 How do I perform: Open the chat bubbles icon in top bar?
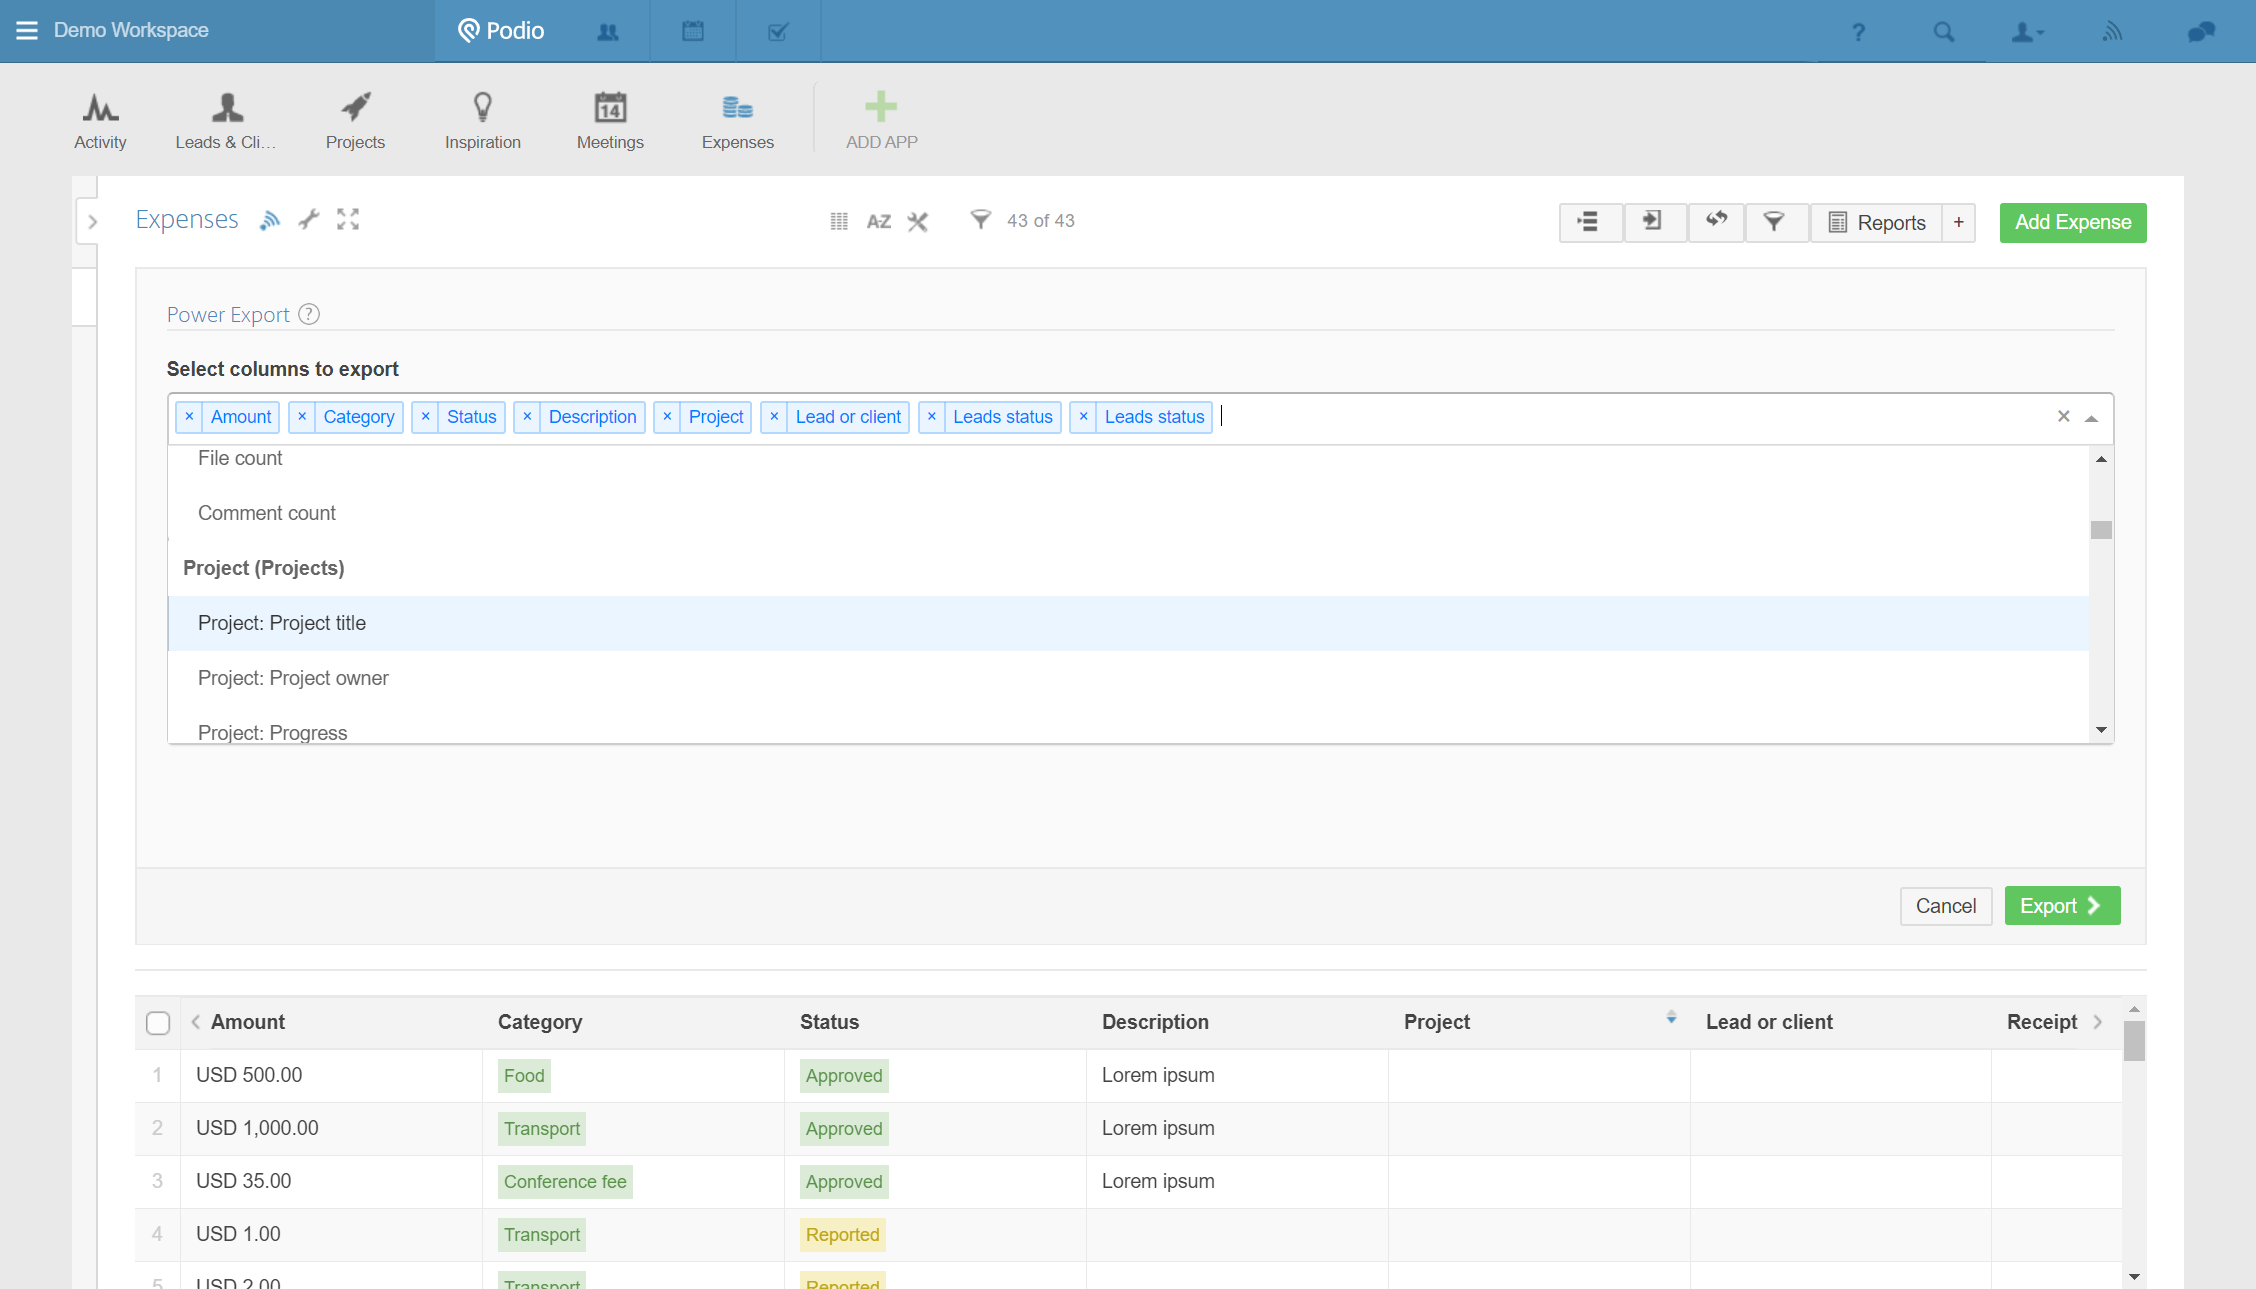(2200, 32)
